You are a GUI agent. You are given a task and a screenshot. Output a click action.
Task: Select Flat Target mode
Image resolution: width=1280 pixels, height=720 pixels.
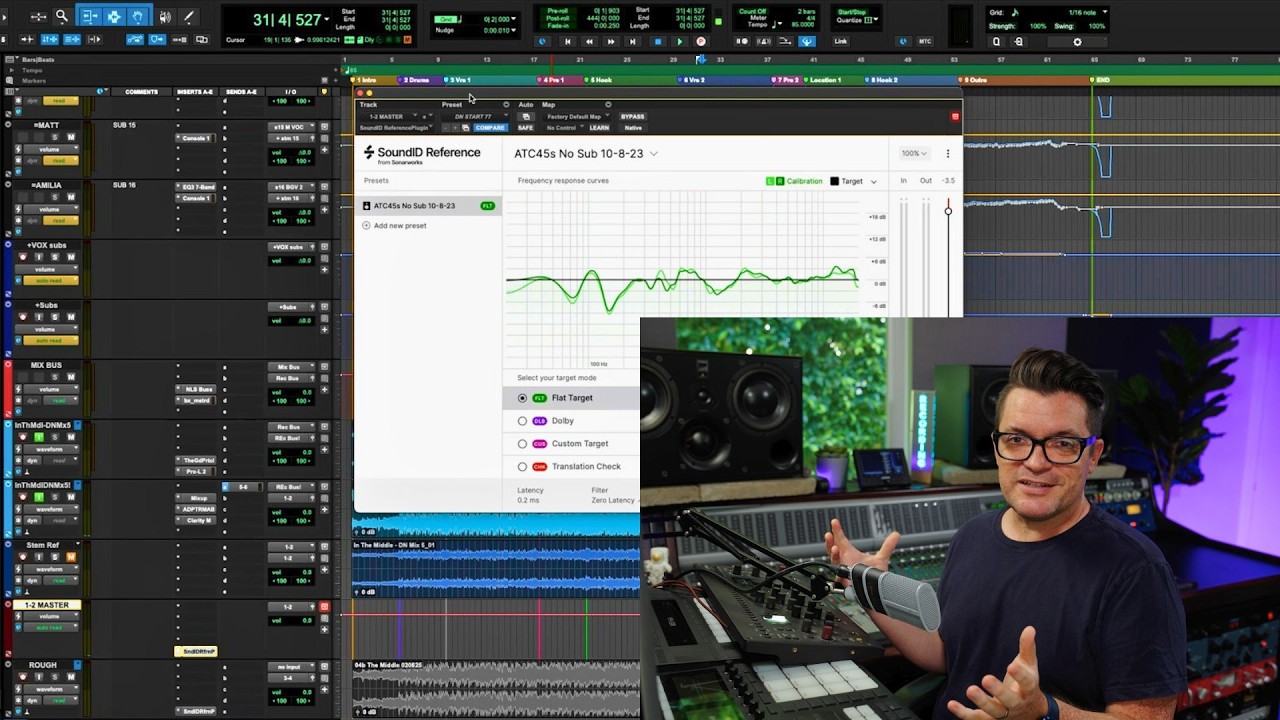pos(571,398)
